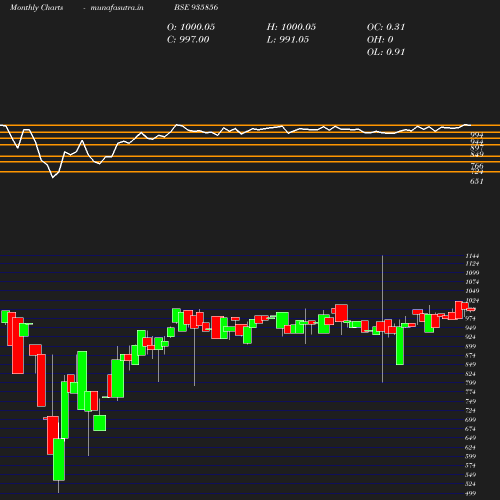Select the close value "C: 997.00"
Screen dimensions: 500x500
188,40
